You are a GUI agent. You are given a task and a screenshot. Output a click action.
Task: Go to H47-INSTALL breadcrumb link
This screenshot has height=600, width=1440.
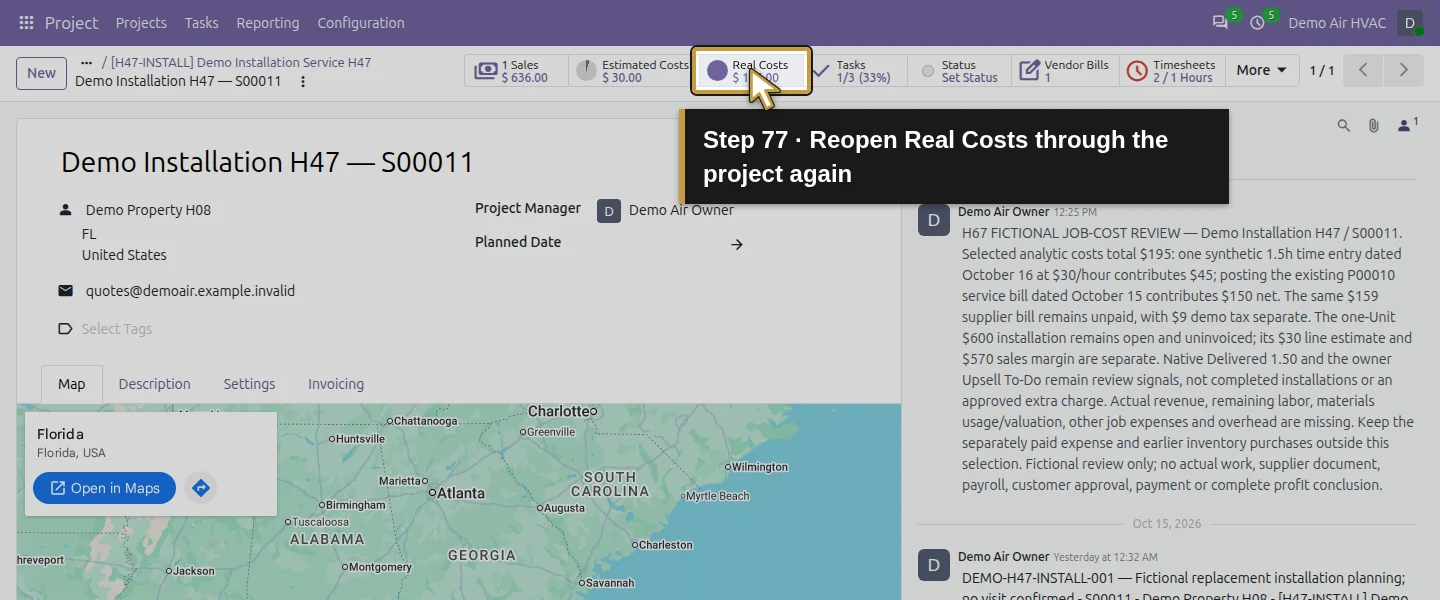point(241,62)
